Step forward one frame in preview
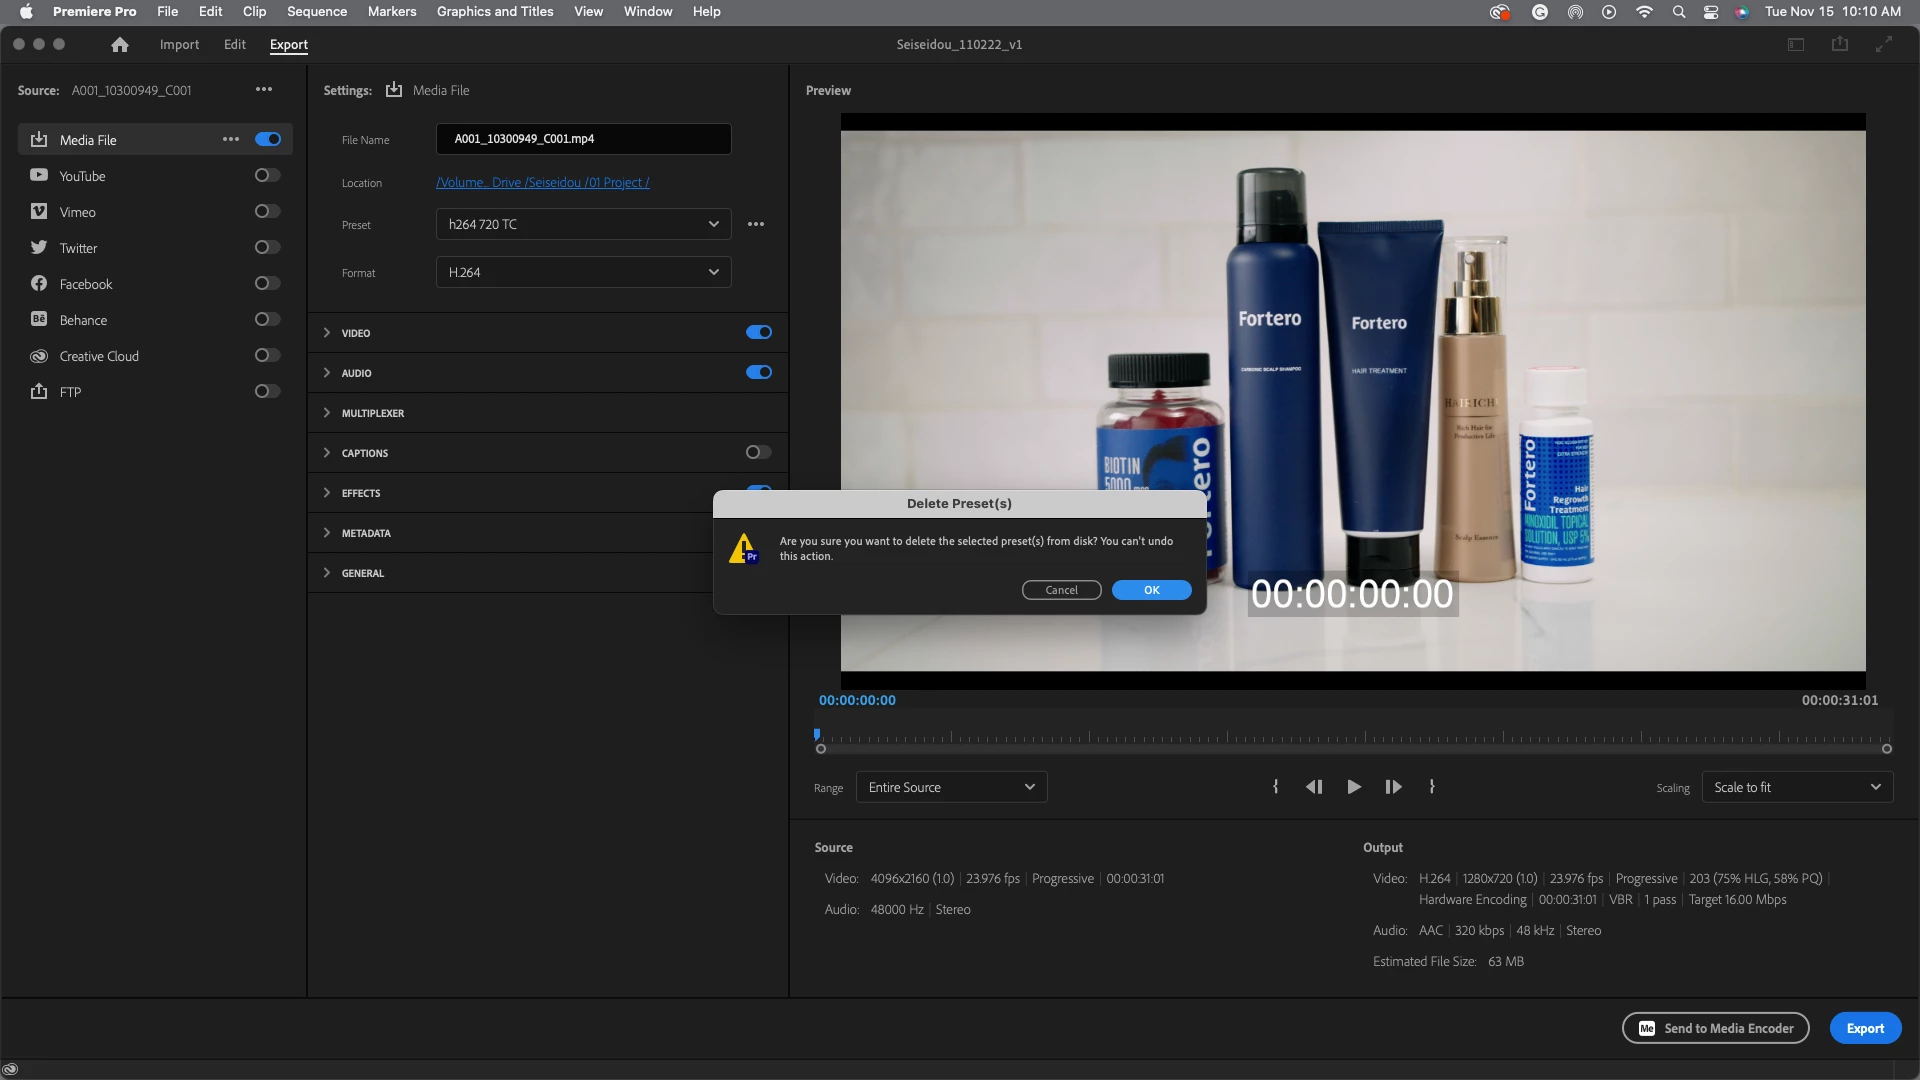Viewport: 1920px width, 1080px height. 1393,787
